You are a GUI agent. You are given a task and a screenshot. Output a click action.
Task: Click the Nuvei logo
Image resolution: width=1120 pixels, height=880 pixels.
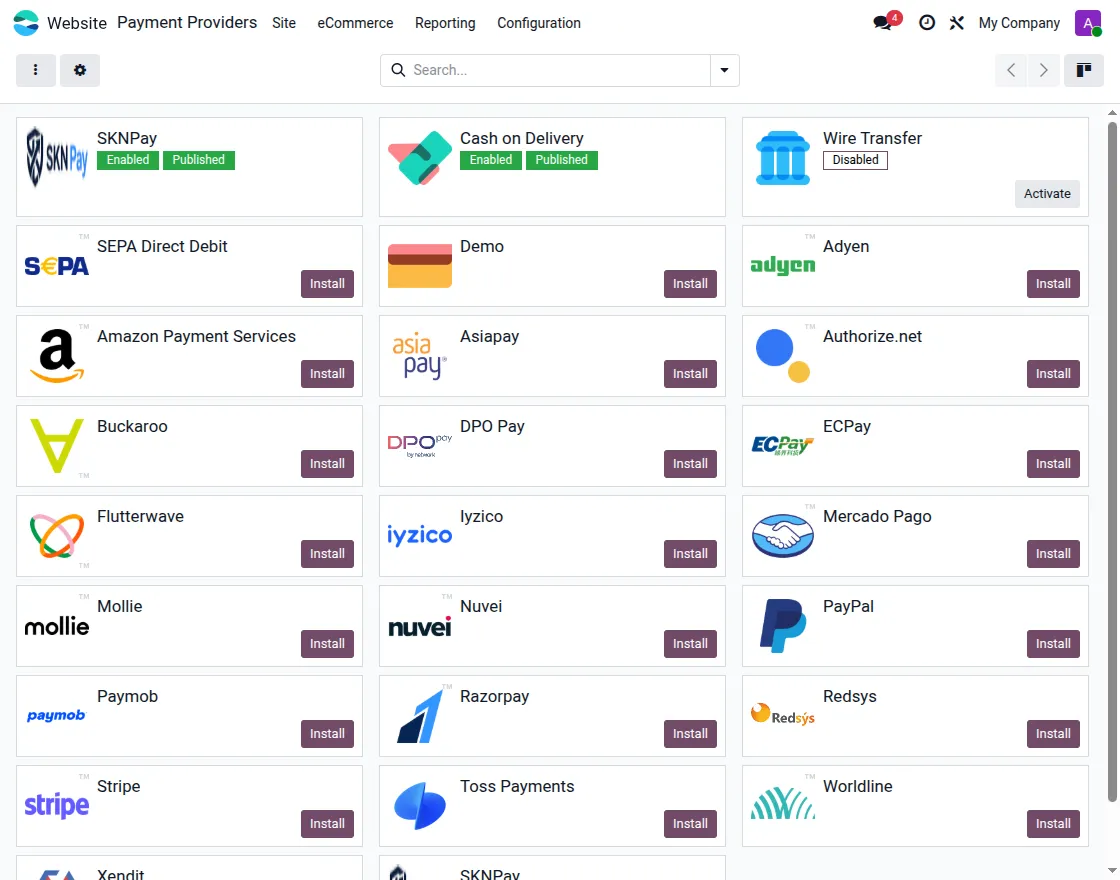coord(420,626)
